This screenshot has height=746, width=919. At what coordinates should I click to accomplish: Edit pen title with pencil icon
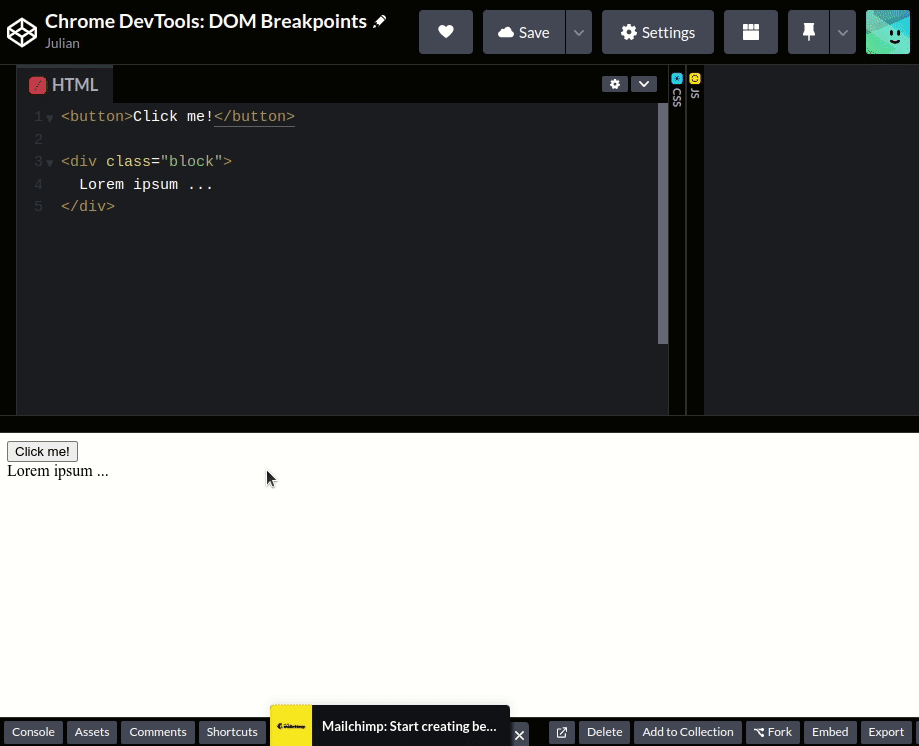coord(380,22)
